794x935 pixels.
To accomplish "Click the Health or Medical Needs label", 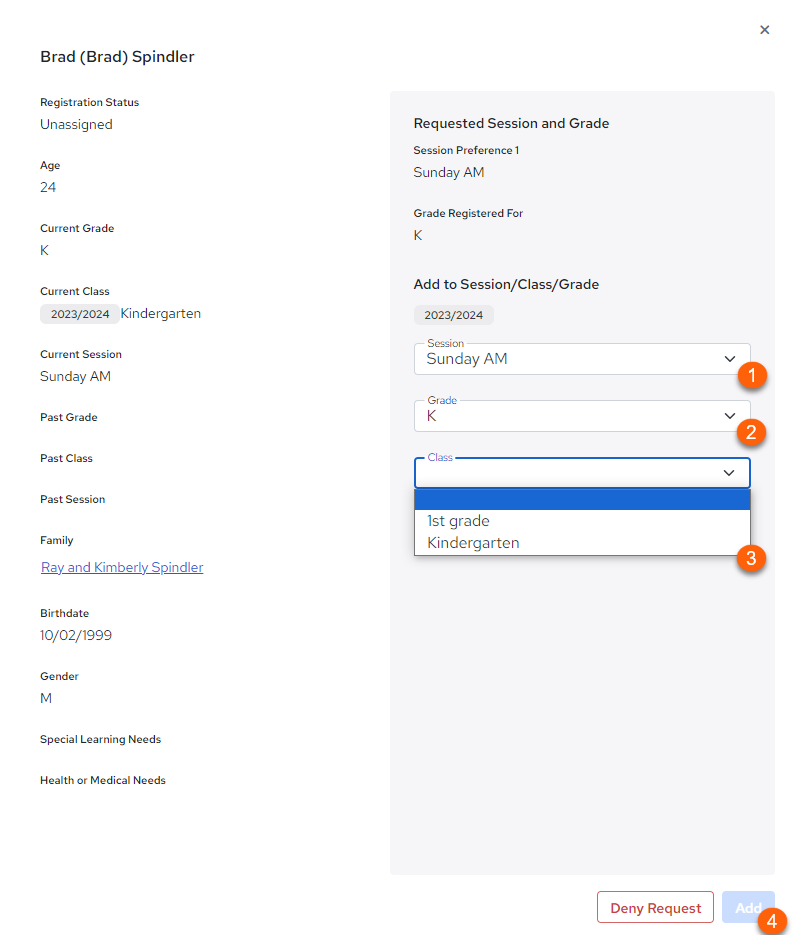I will (103, 780).
